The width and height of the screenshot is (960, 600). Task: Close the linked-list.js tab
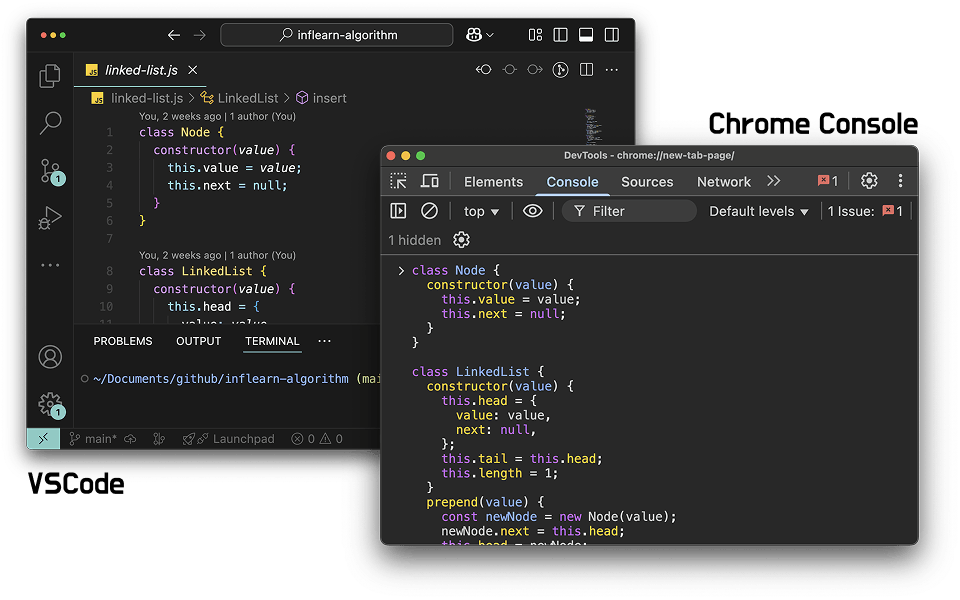(x=192, y=70)
